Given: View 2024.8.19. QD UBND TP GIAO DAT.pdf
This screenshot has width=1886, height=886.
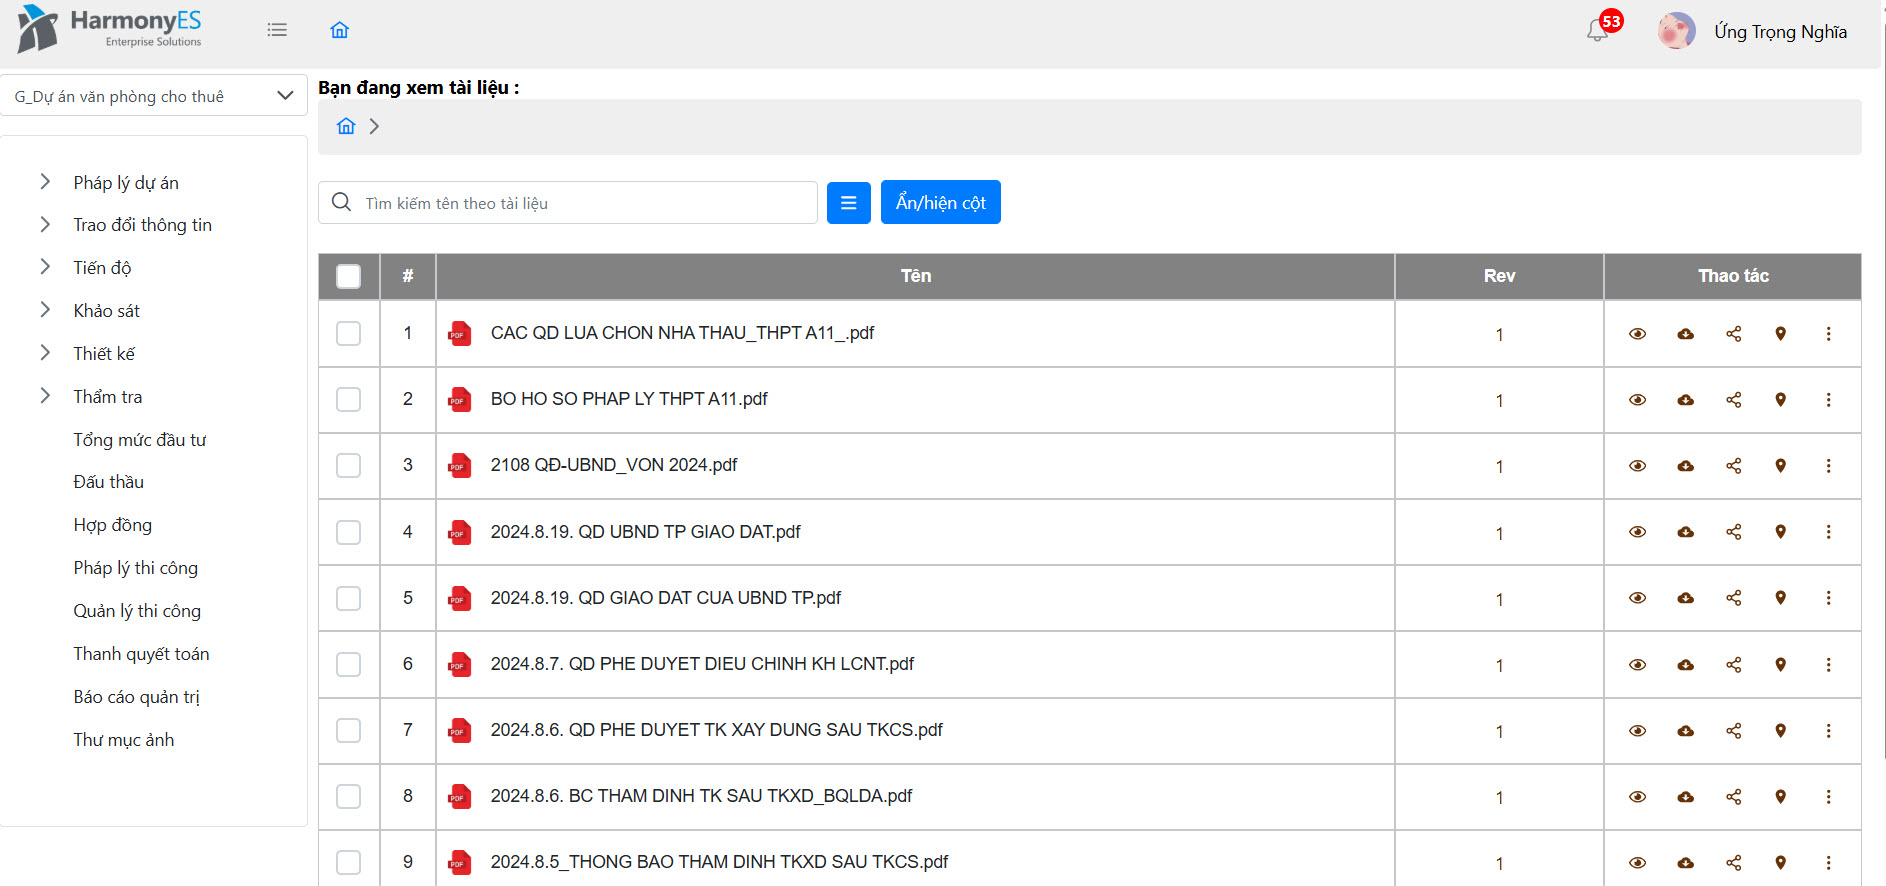Looking at the screenshot, I should click(1637, 532).
